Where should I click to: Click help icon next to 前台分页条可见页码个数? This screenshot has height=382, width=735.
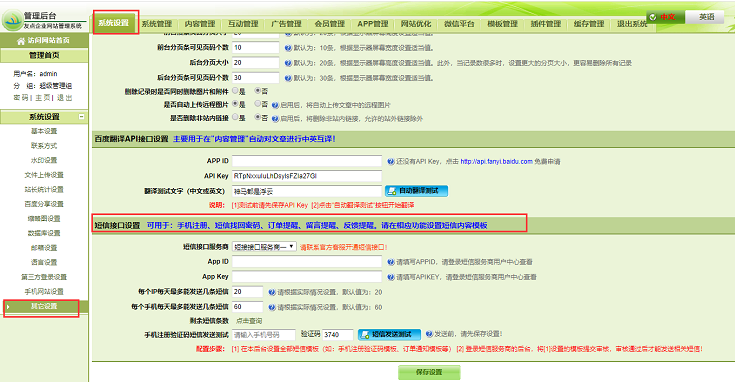coord(288,48)
